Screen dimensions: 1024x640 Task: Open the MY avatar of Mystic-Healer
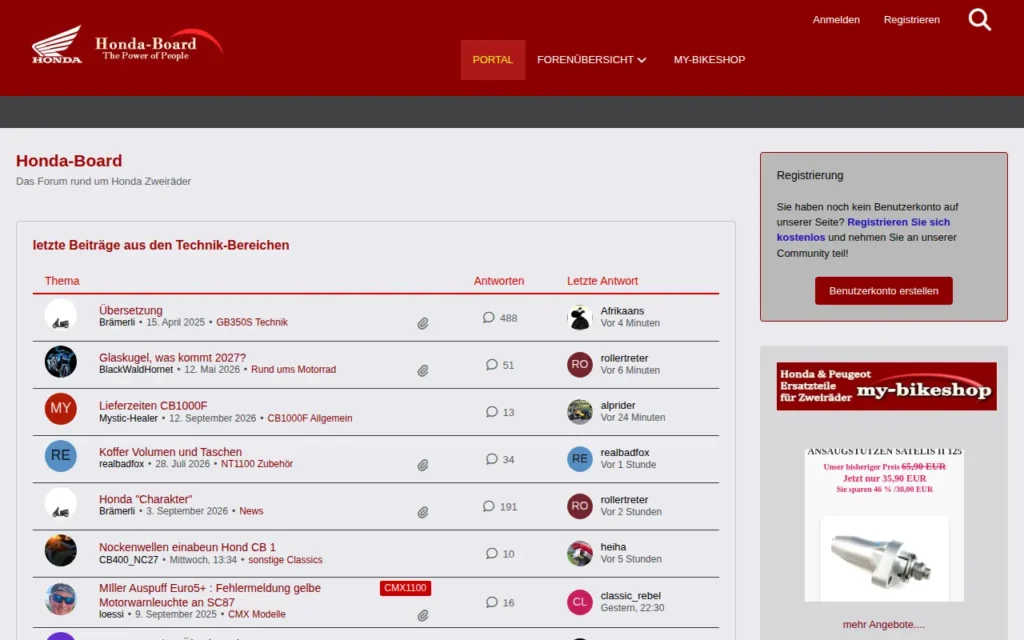click(x=61, y=409)
